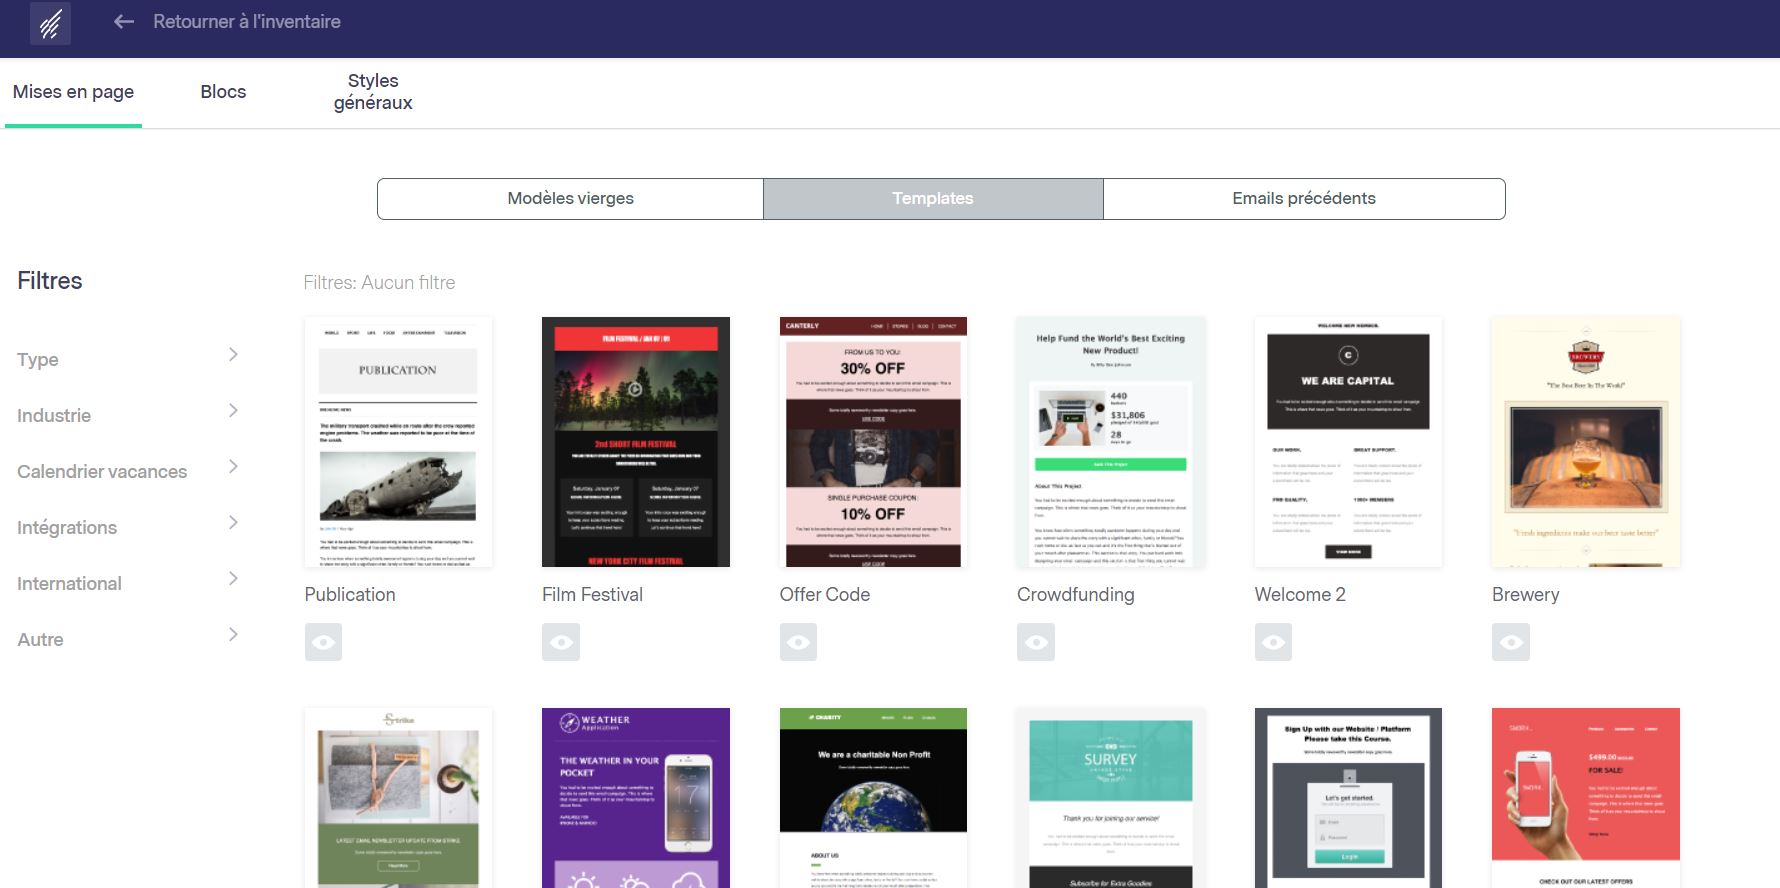Open the Calendrier vacances filter
Image resolution: width=1780 pixels, height=888 pixels.
tap(233, 467)
